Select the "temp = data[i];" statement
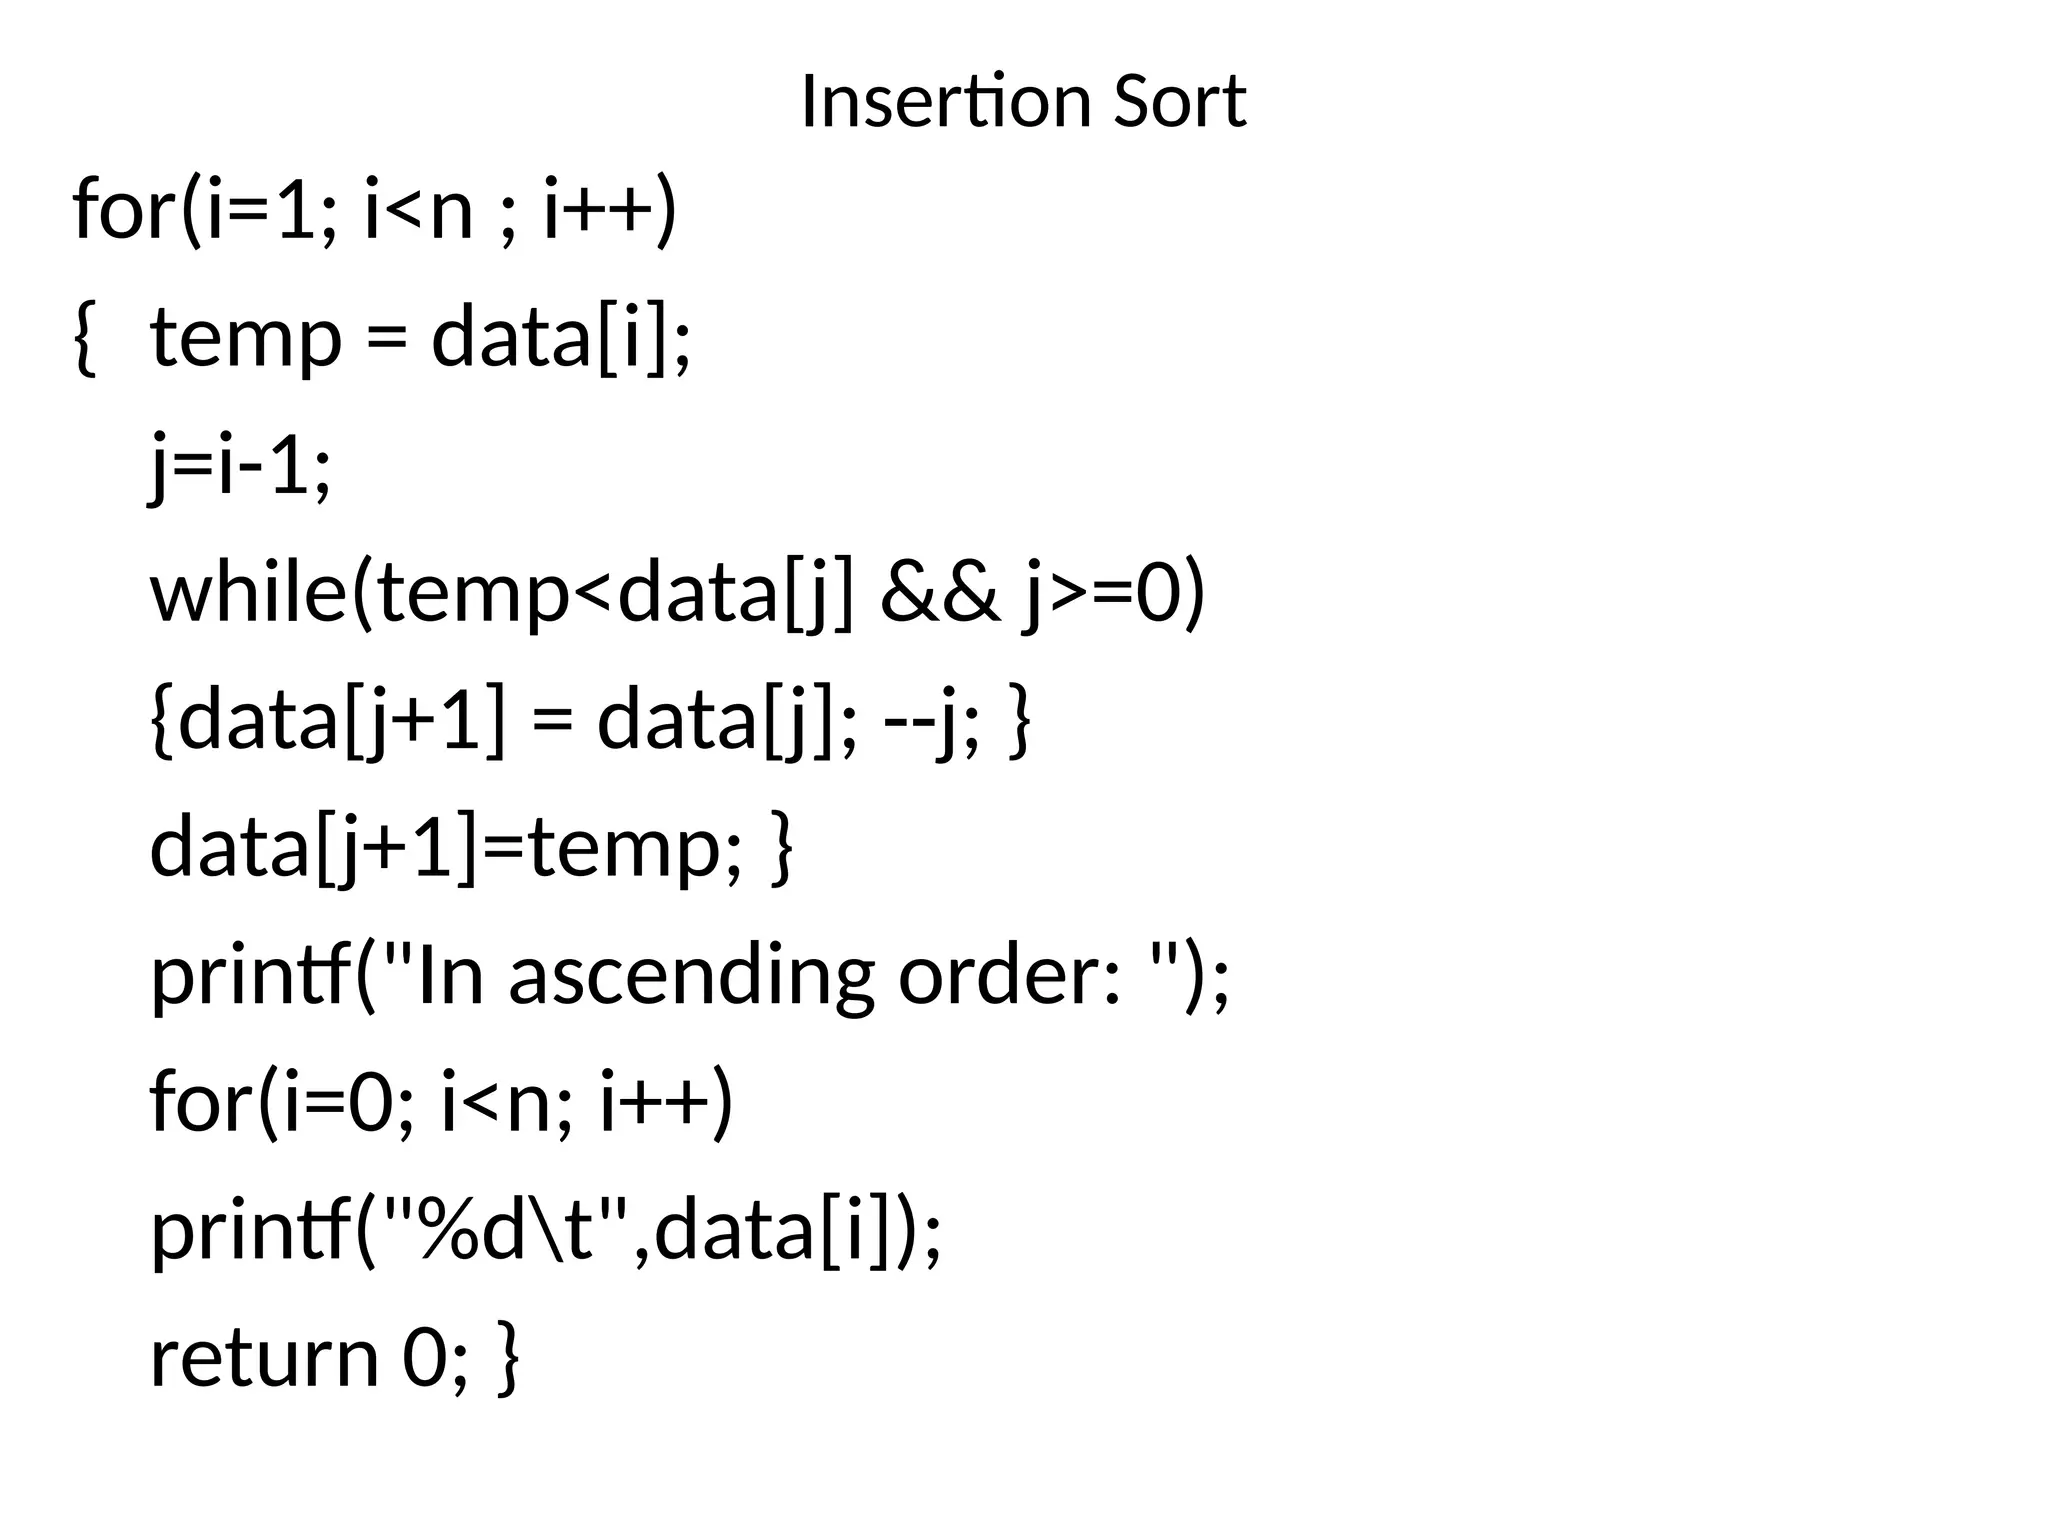2048x1536 pixels. pos(420,338)
